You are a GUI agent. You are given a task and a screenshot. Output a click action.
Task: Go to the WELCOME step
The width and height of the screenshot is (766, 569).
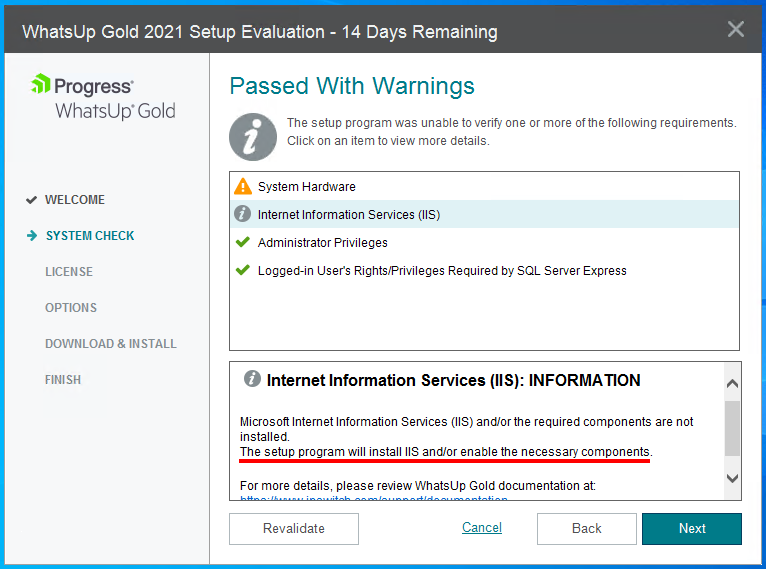pos(75,200)
